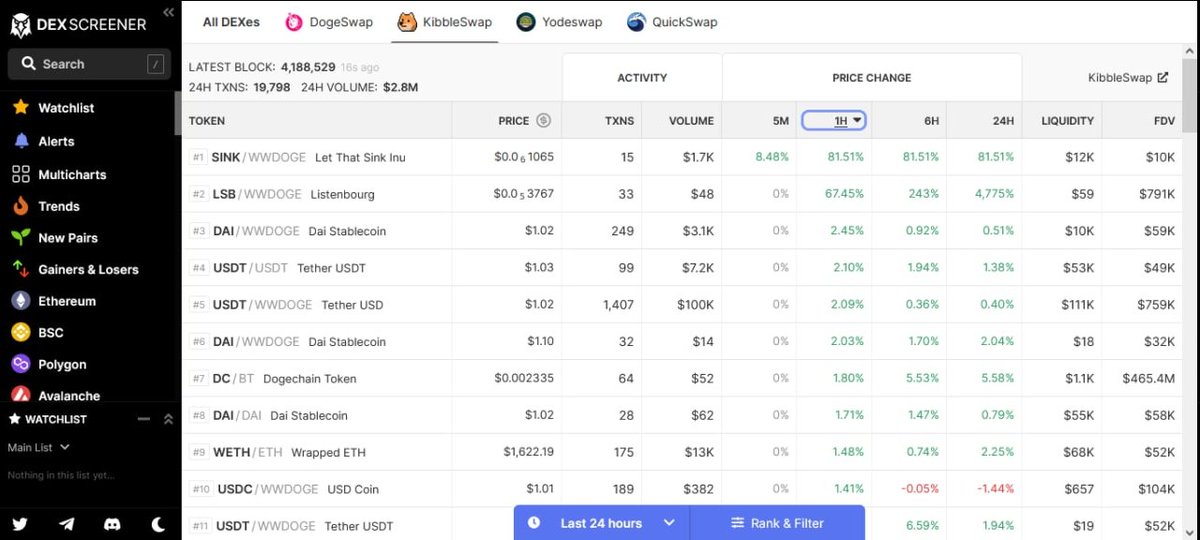Open Last 24 hours dropdown
Screen dimensions: 1200x540
click(x=602, y=523)
